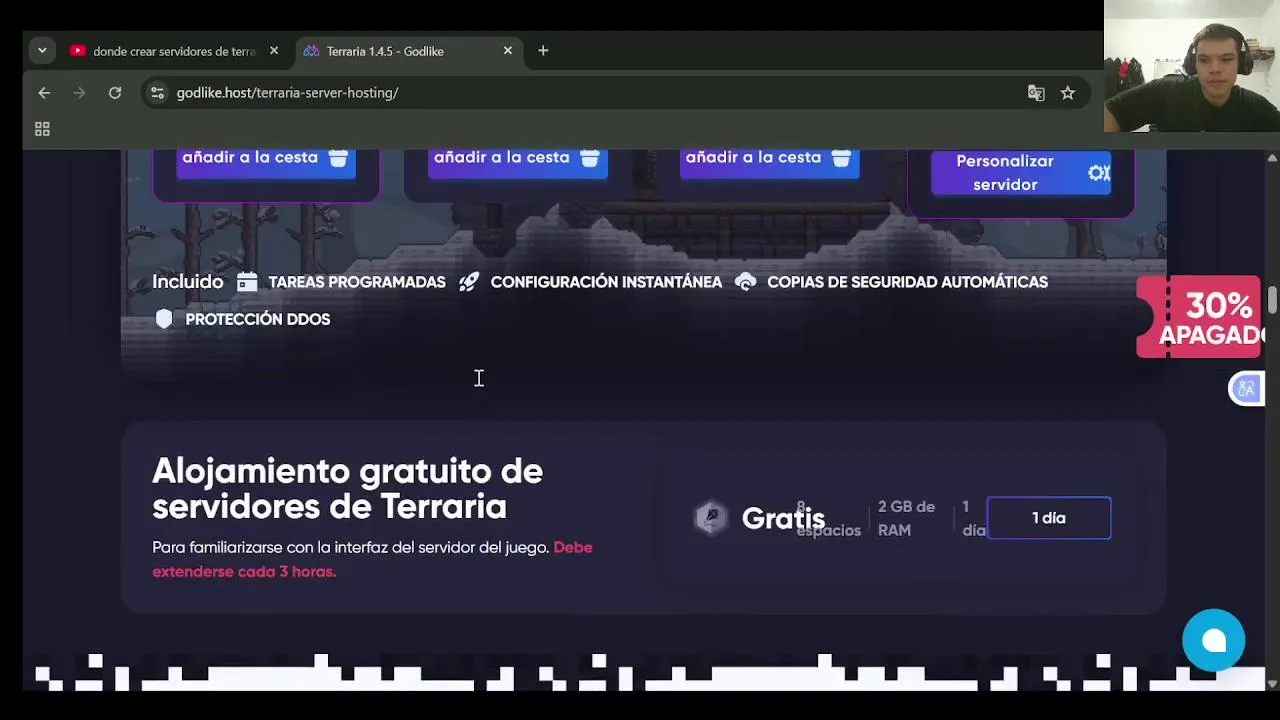Screen dimensions: 1280x720
Task: Click the third 'añadir a la cesta' button
Action: pyautogui.click(x=769, y=160)
